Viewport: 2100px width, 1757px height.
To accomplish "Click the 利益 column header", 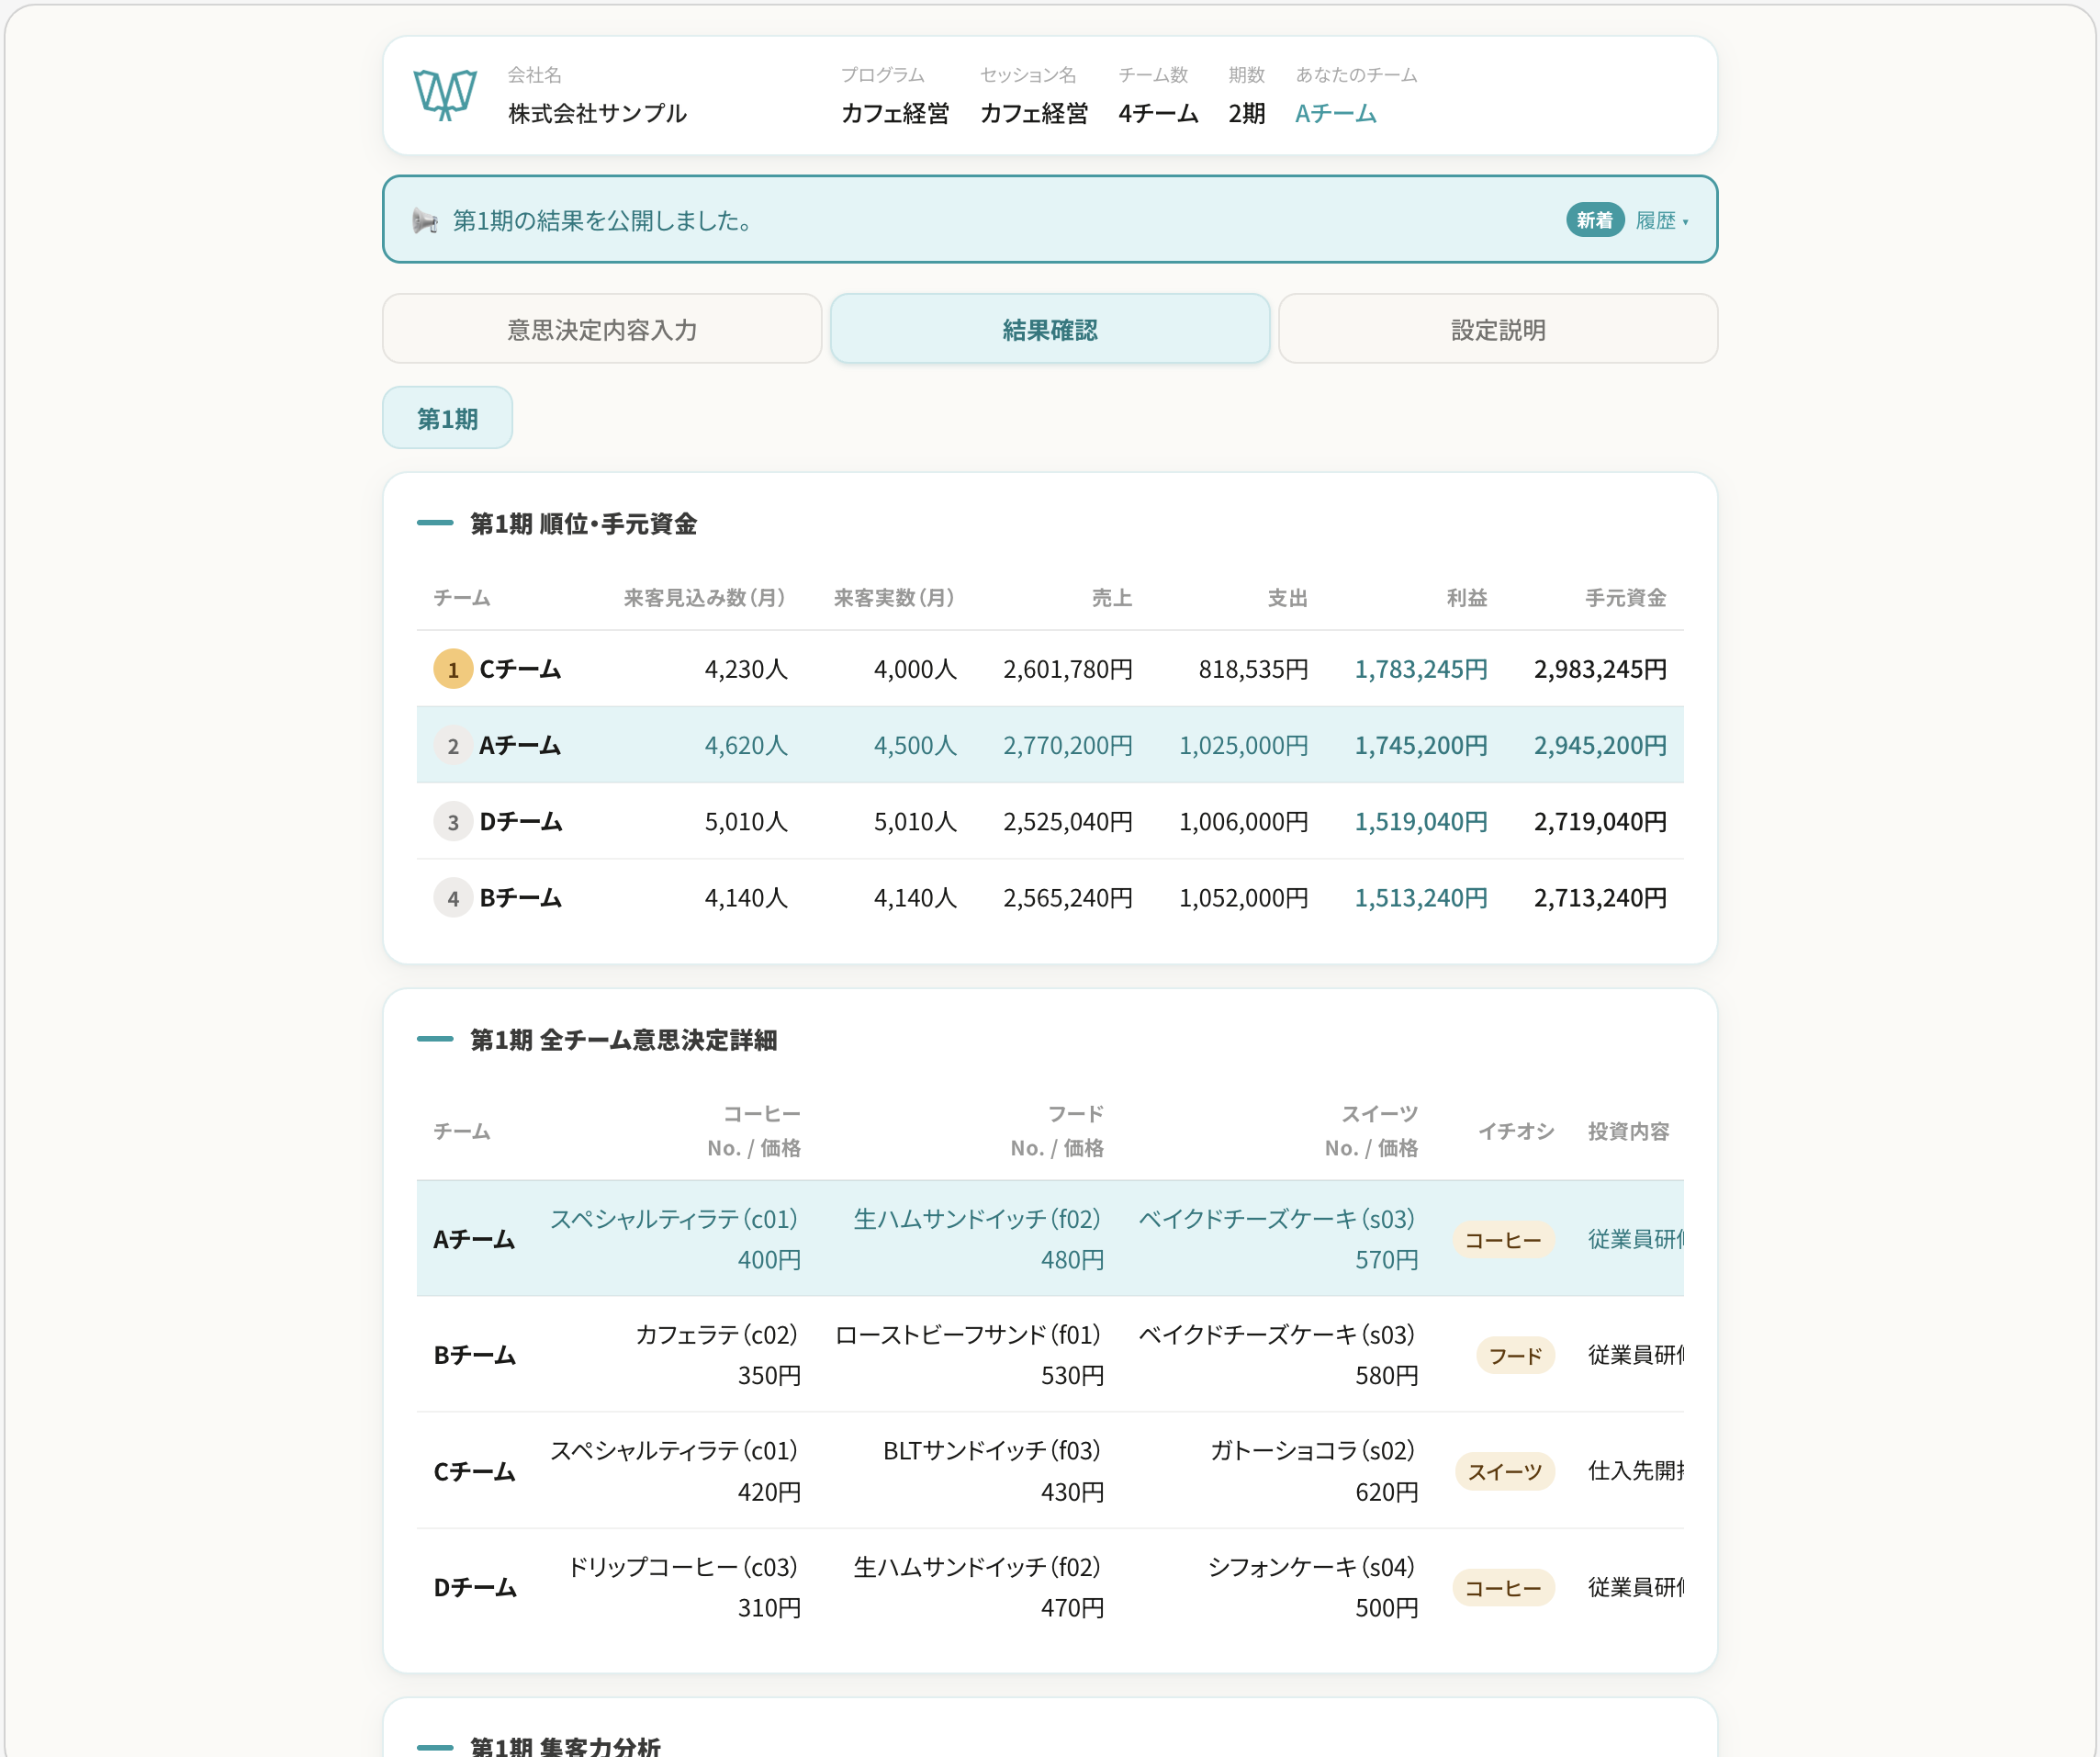I will (1467, 598).
